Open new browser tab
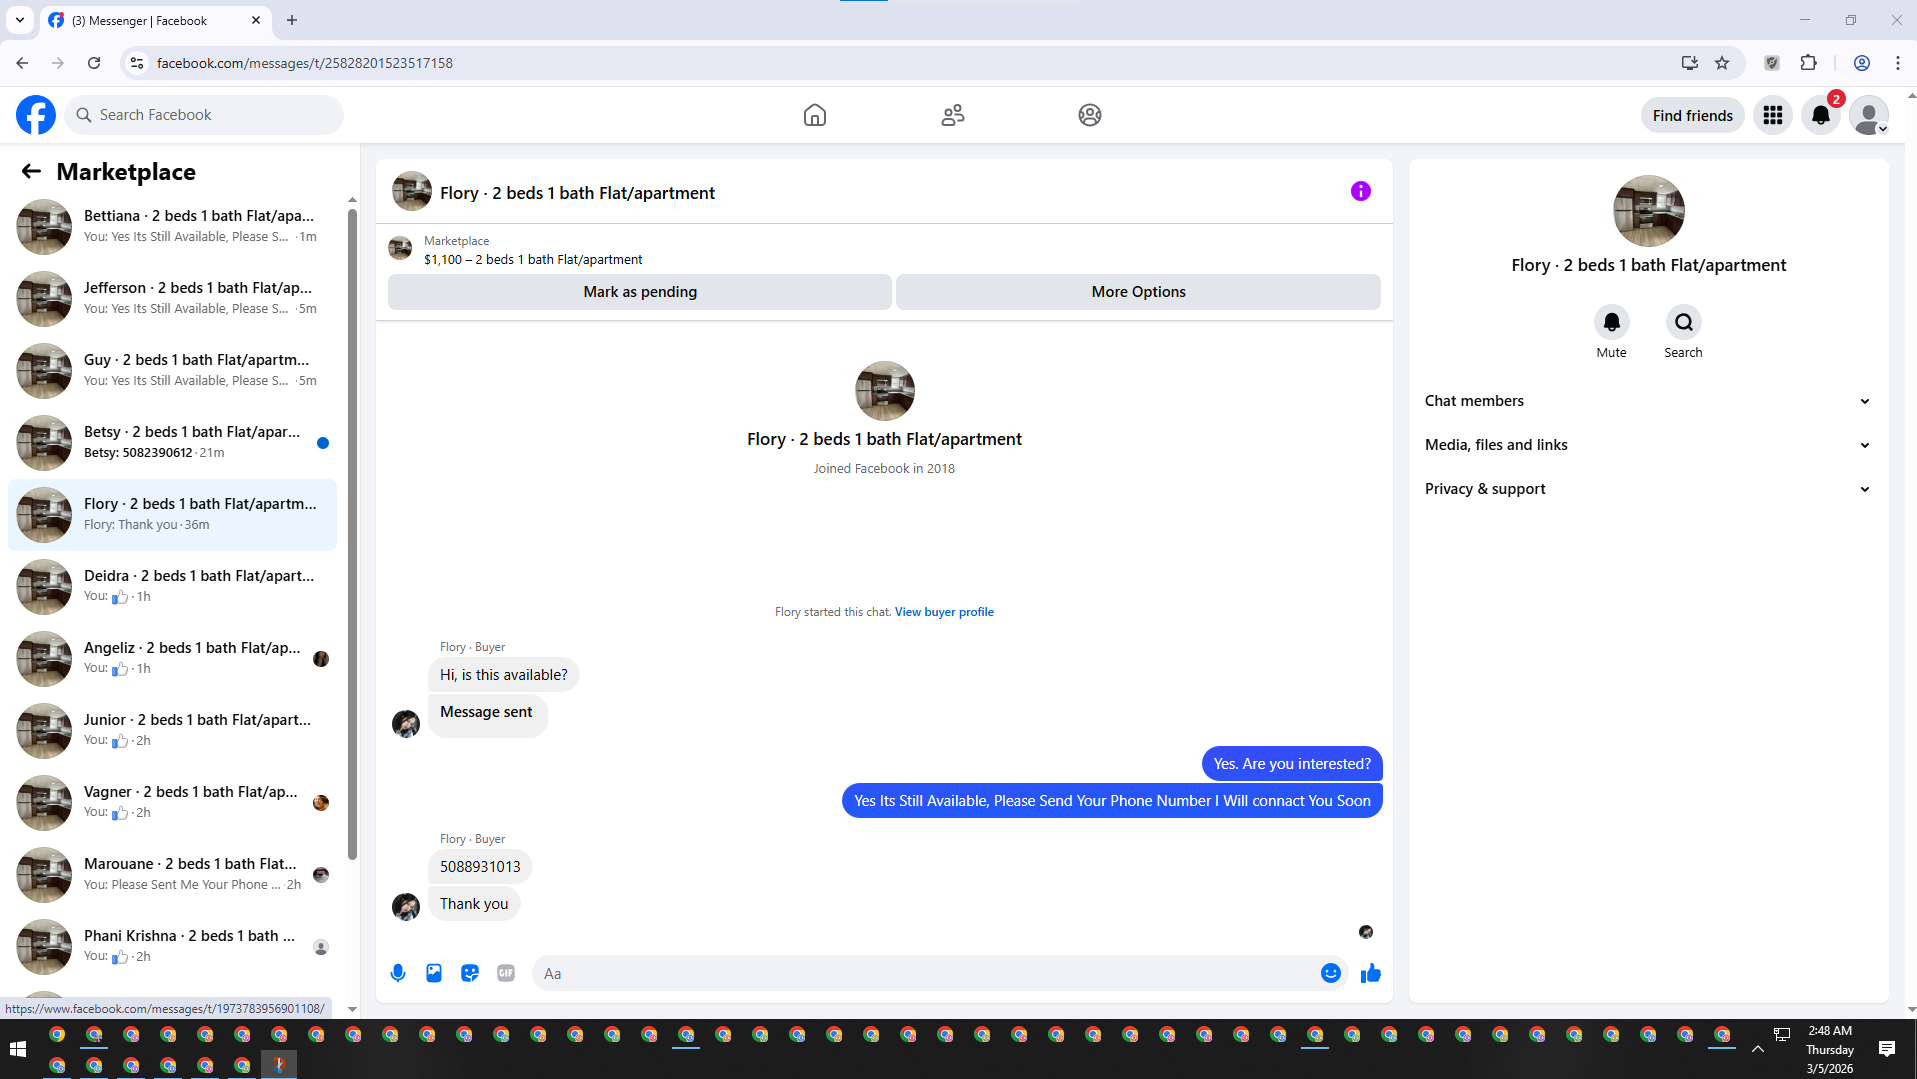 [x=292, y=20]
